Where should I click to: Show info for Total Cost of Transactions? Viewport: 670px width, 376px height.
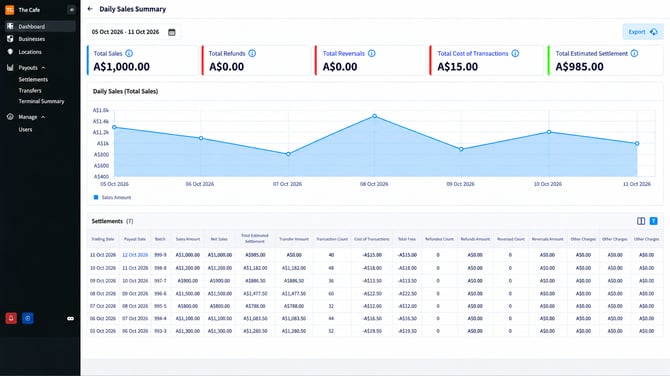pos(515,53)
